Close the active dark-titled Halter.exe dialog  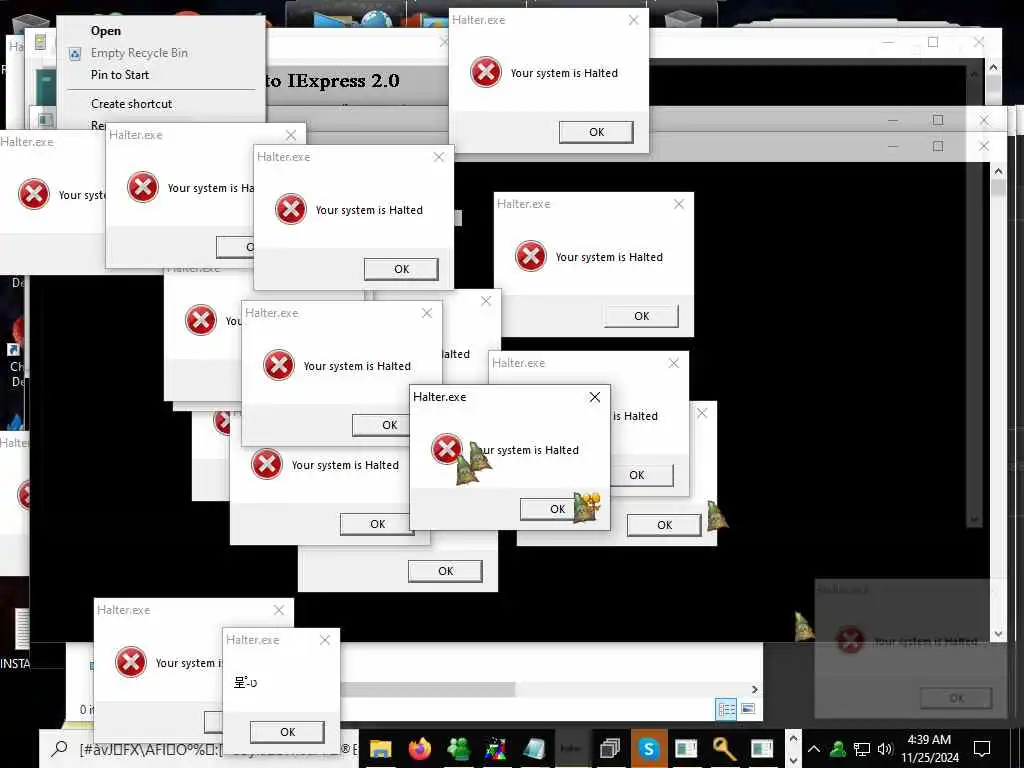(595, 397)
